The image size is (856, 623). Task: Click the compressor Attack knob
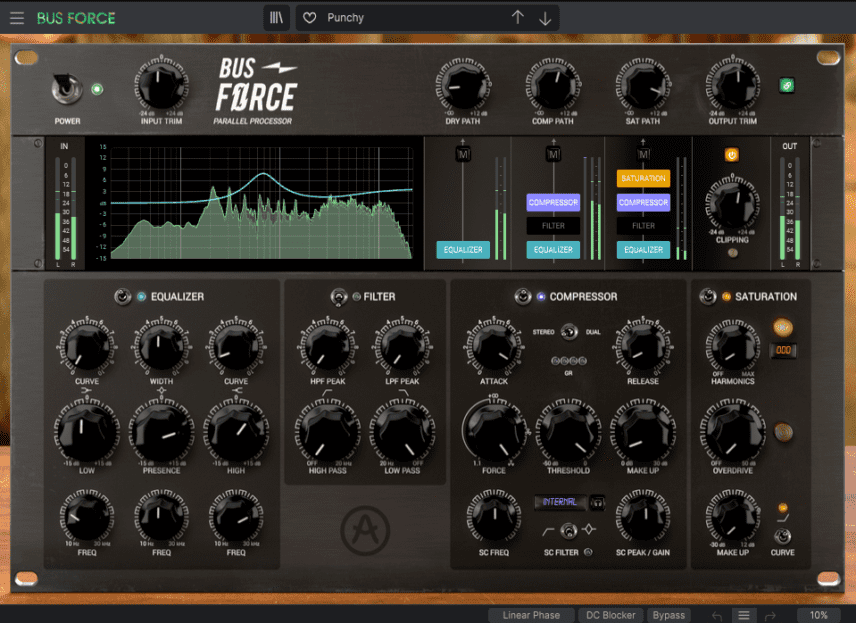click(x=494, y=346)
